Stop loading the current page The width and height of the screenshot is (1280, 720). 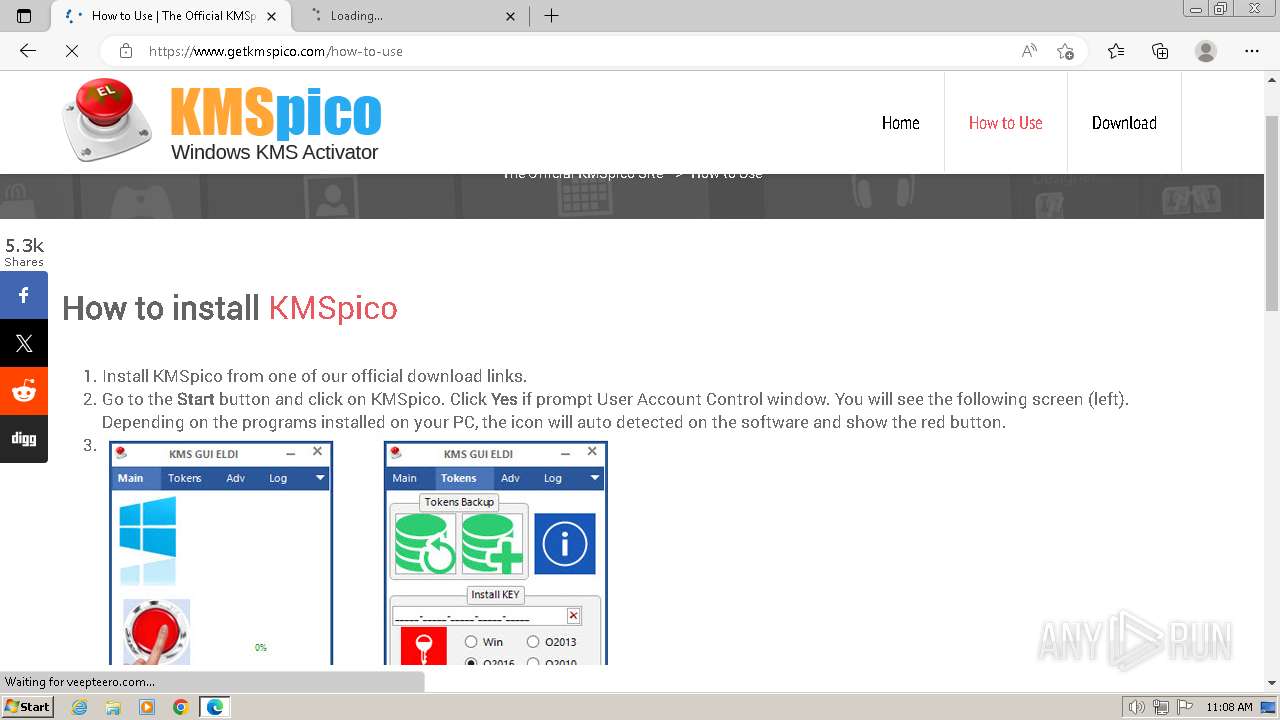(x=72, y=51)
